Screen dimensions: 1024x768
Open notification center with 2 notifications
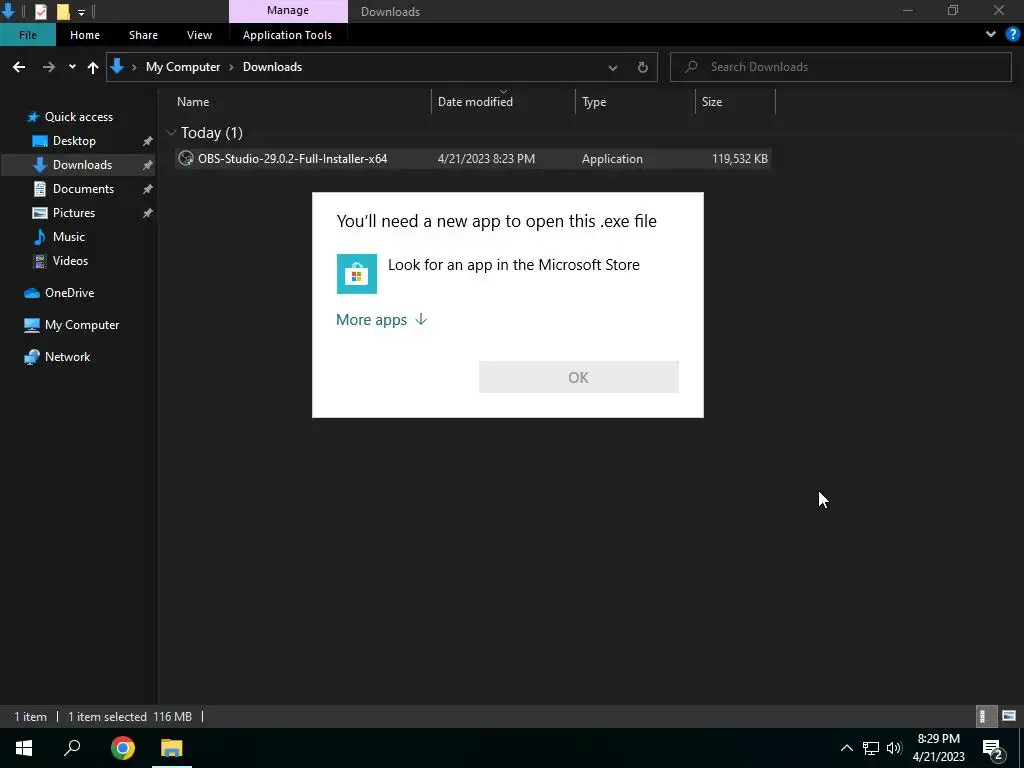coord(993,748)
